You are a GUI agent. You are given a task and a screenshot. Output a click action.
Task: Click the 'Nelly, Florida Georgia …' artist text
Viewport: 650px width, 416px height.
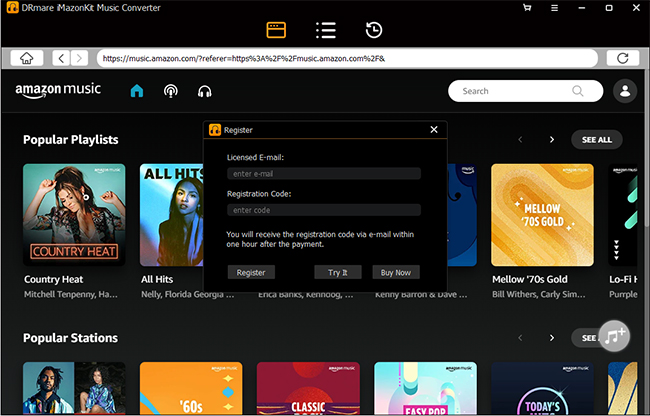tap(188, 294)
